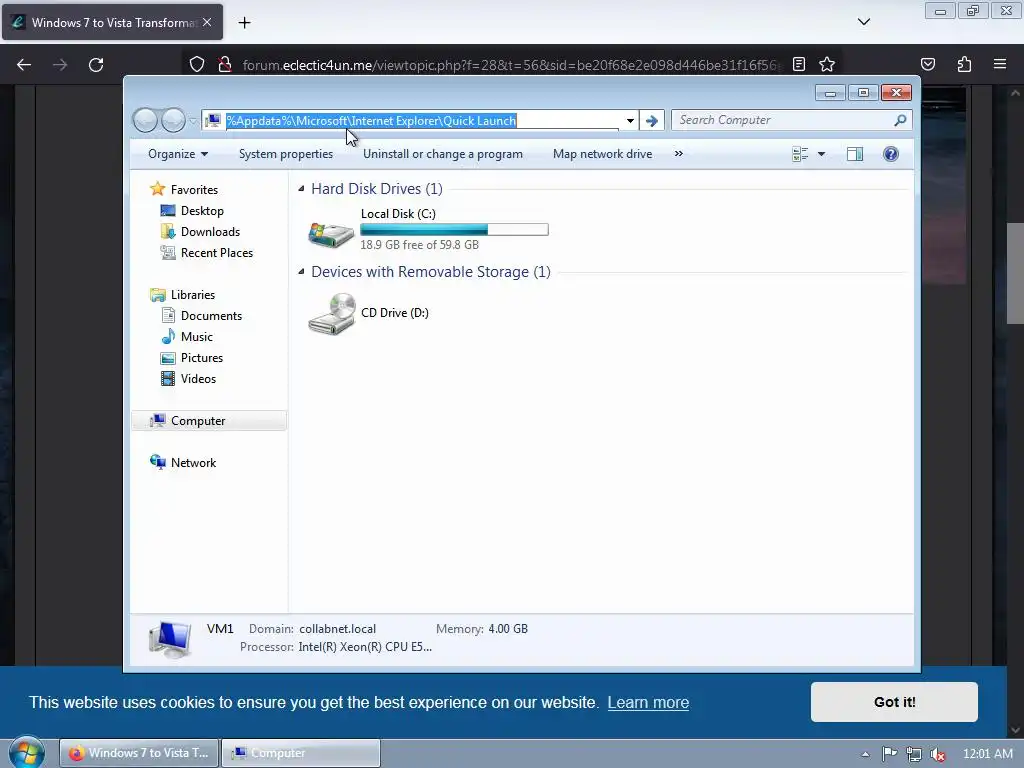Click the browser forward arrow
This screenshot has height=768, width=1024.
pyautogui.click(x=60, y=65)
